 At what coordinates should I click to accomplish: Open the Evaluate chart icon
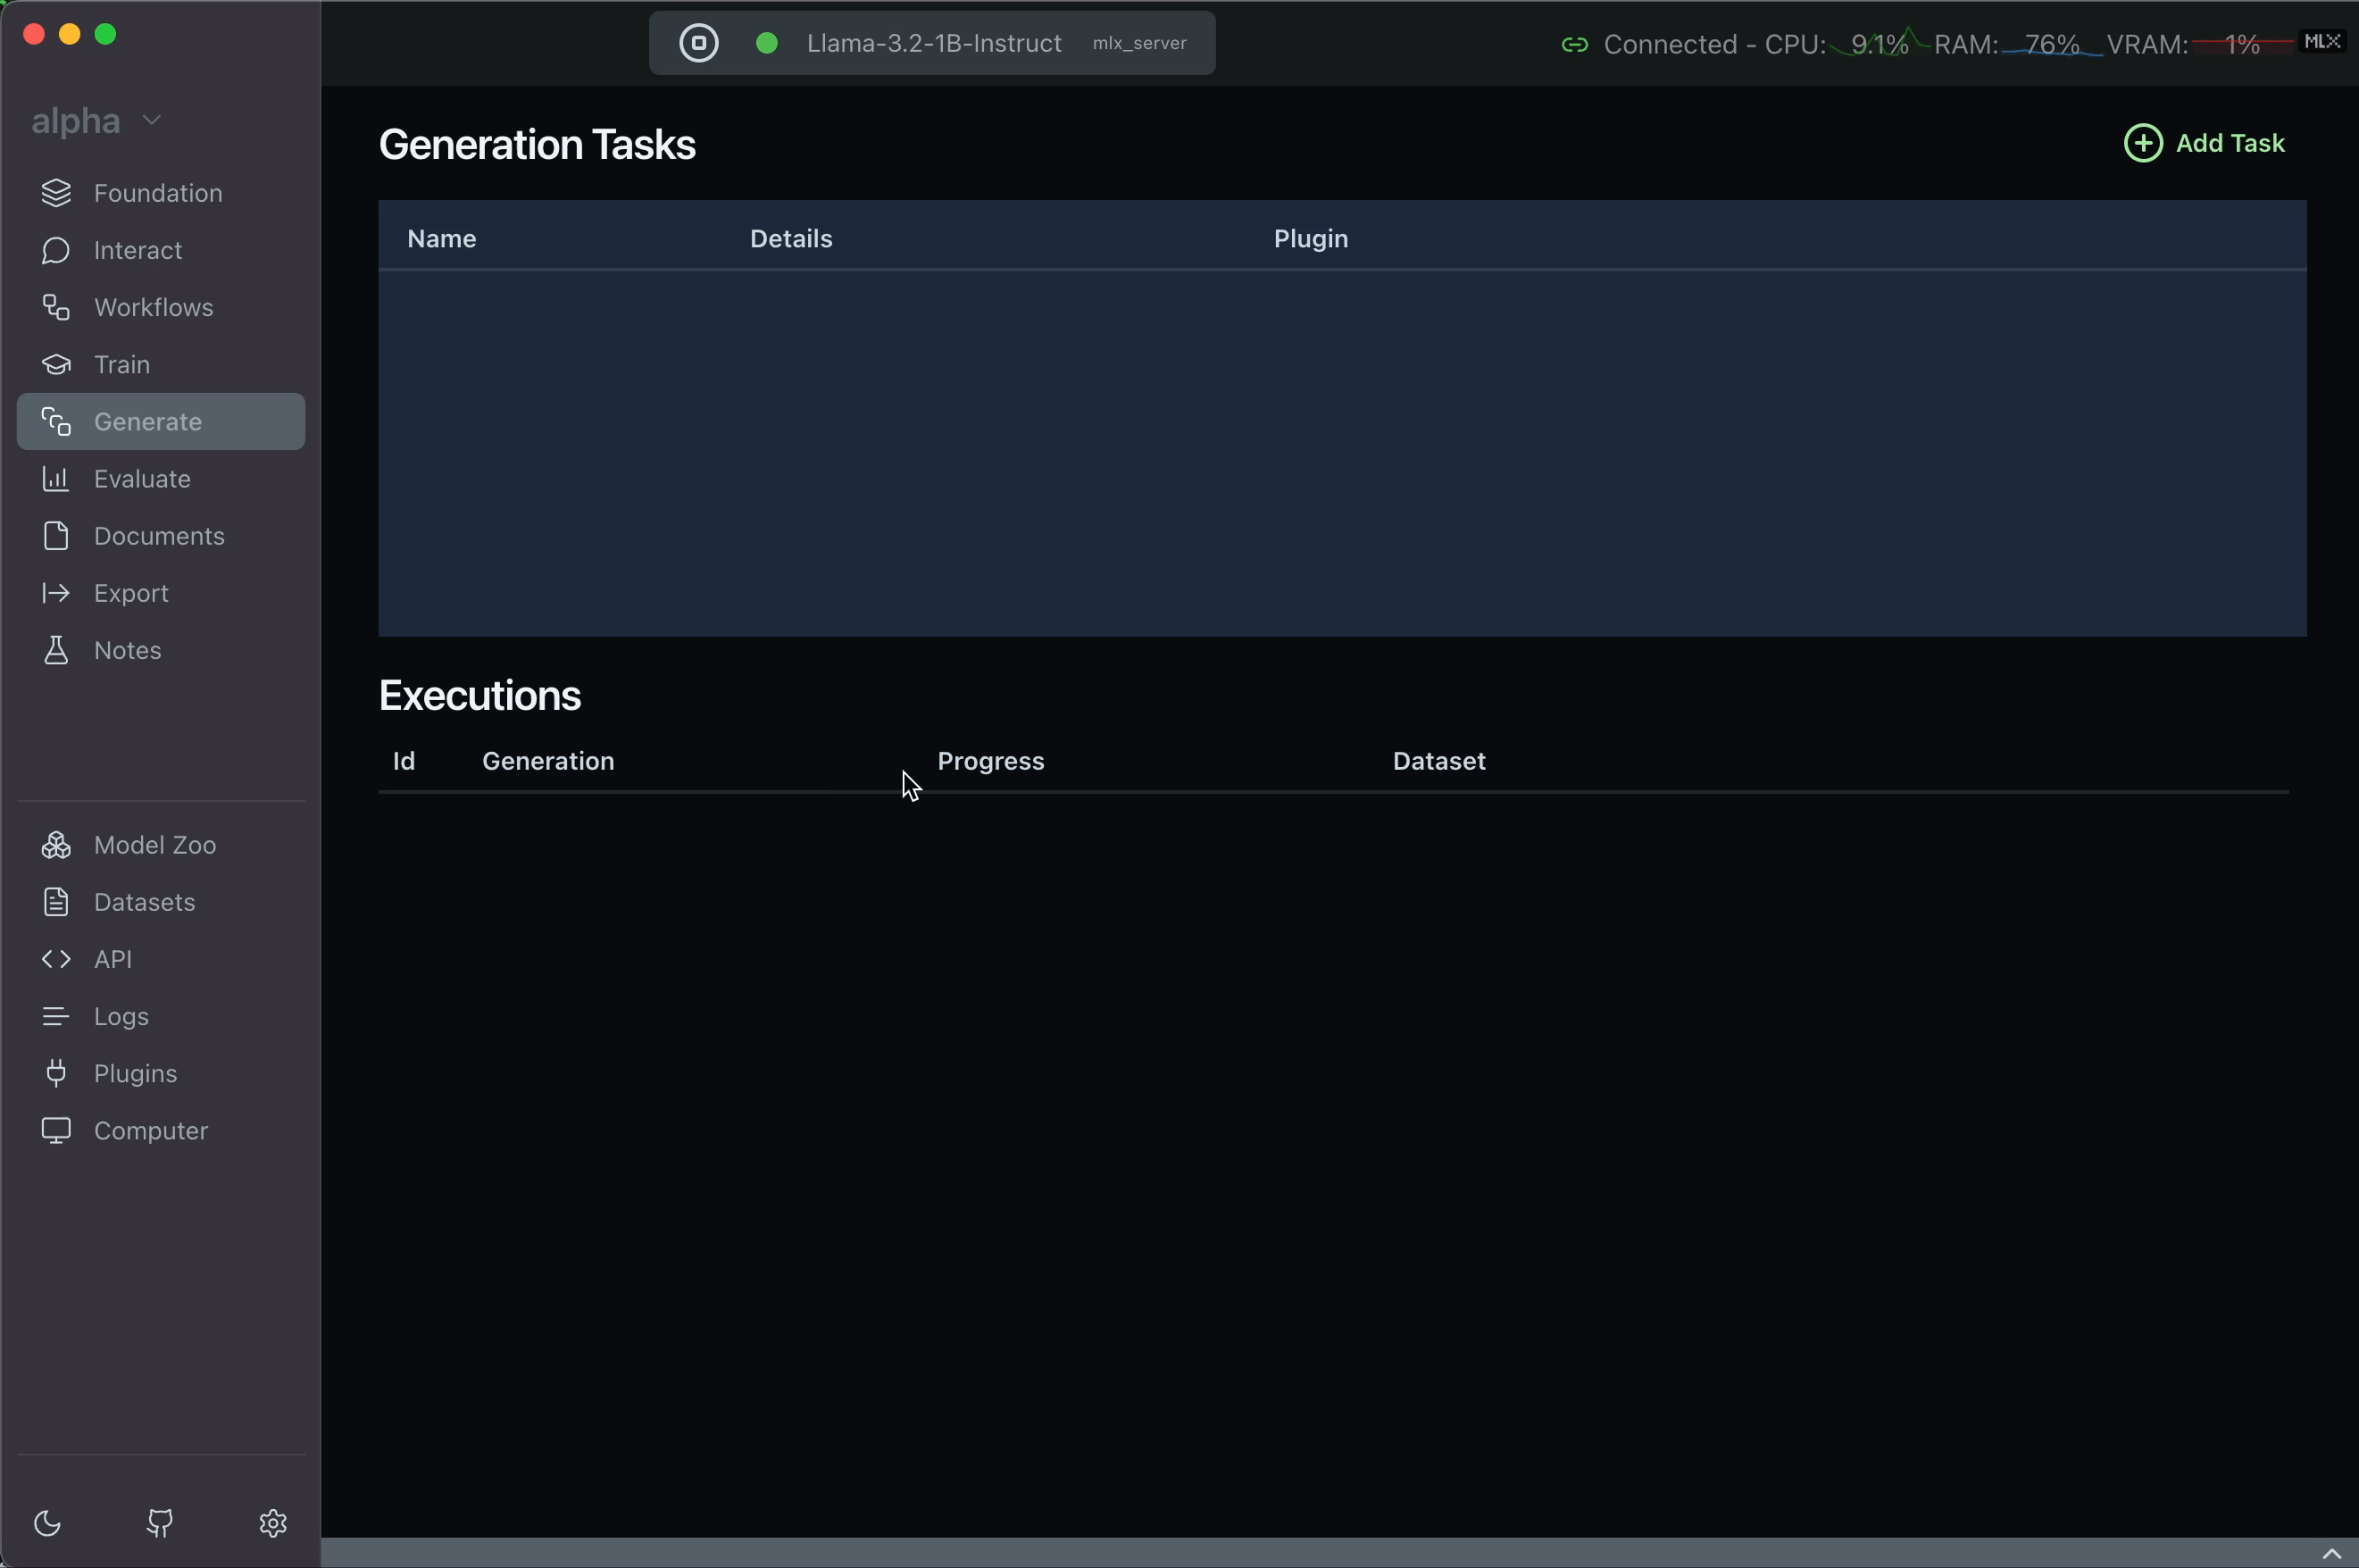pyautogui.click(x=56, y=479)
